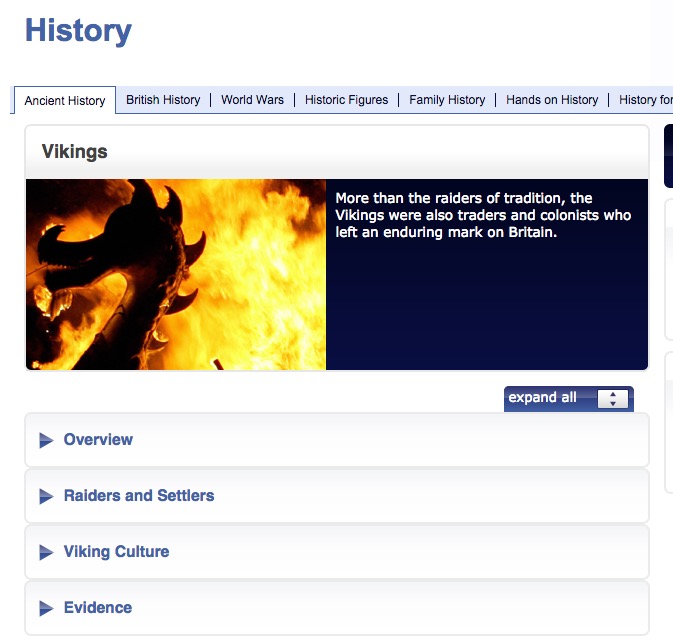Open the Ancient History tab
This screenshot has height=637, width=673.
click(x=65, y=100)
